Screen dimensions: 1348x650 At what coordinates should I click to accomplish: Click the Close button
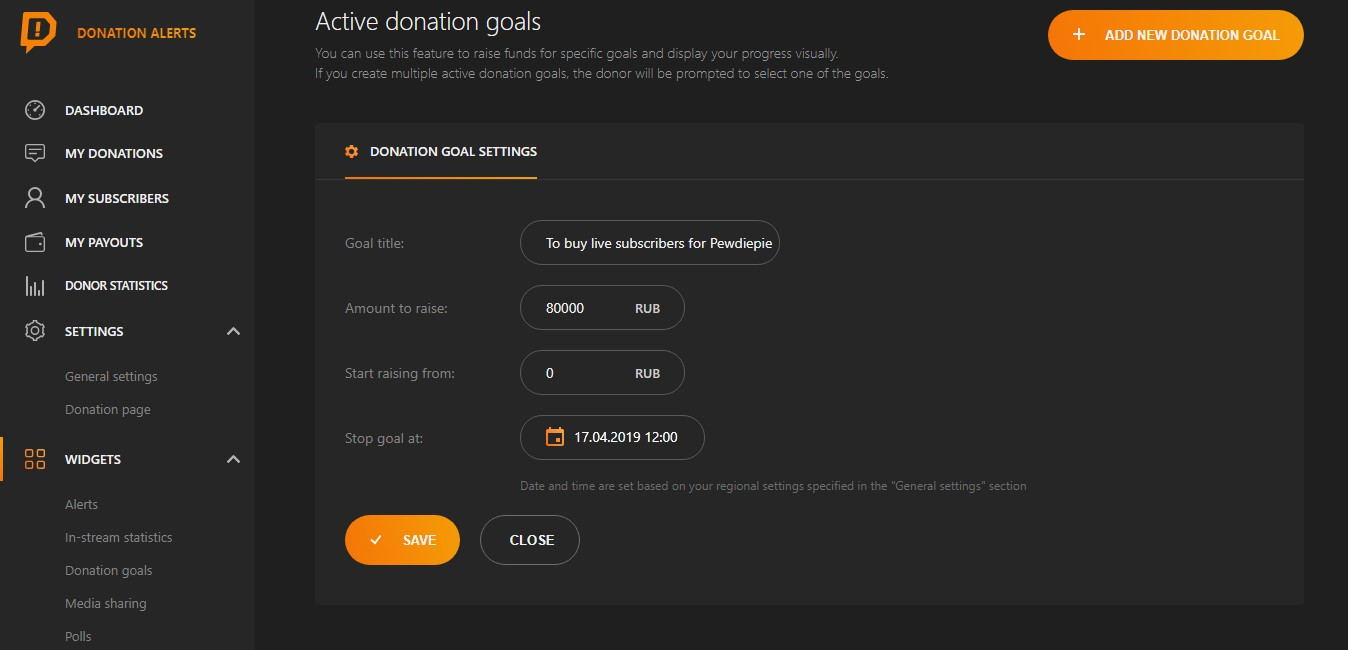[x=530, y=540]
